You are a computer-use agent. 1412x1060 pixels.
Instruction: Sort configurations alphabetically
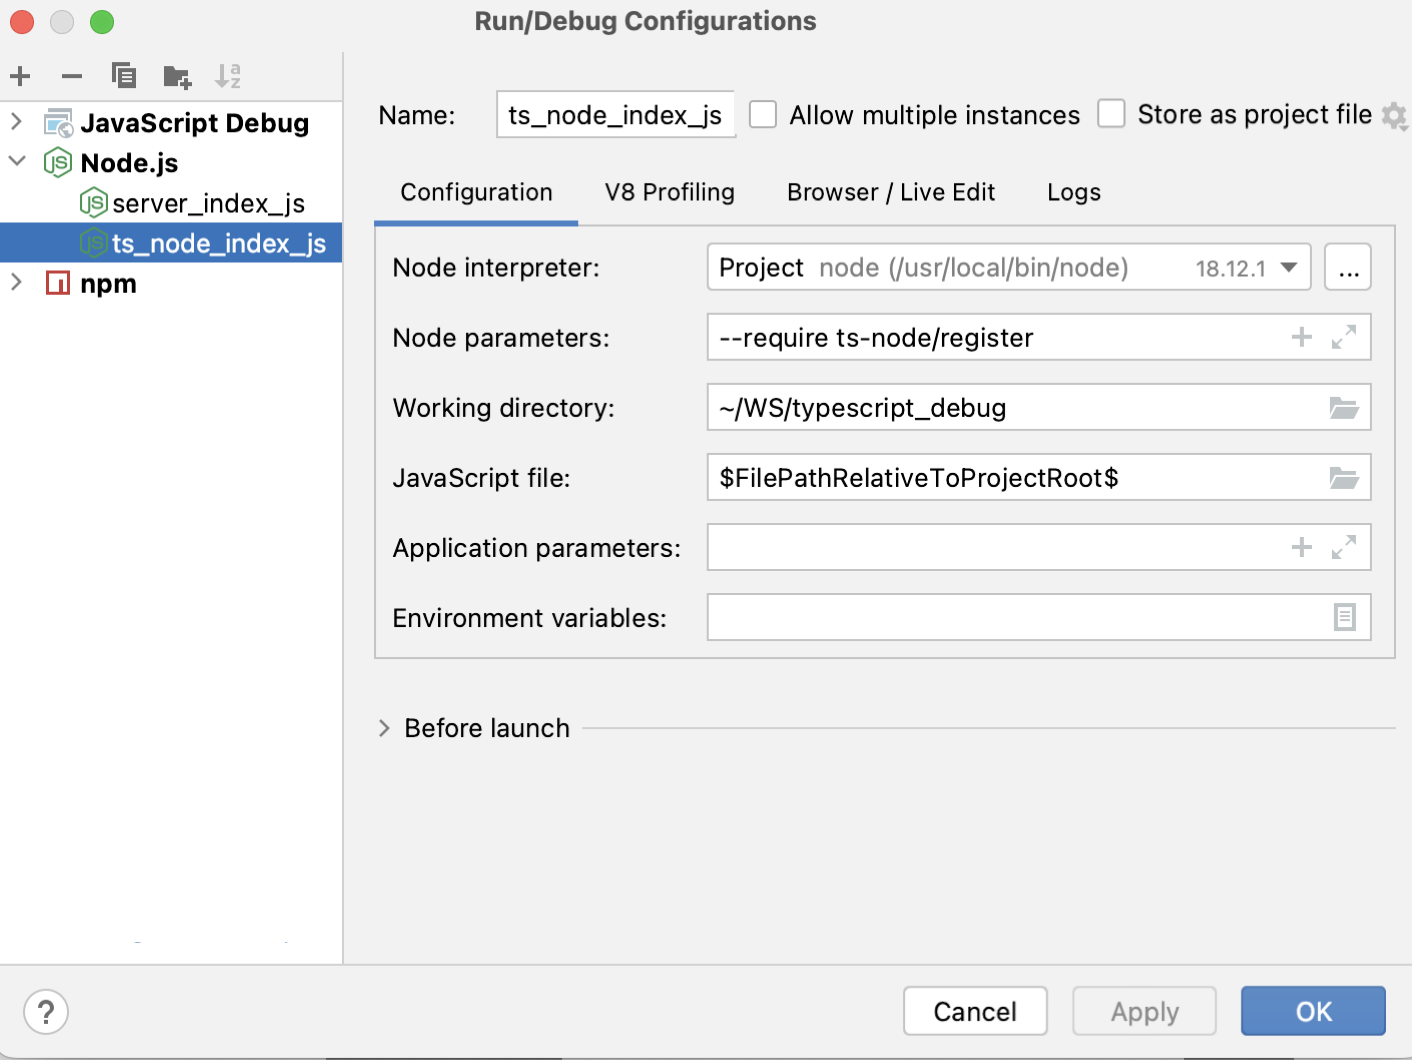click(x=228, y=76)
